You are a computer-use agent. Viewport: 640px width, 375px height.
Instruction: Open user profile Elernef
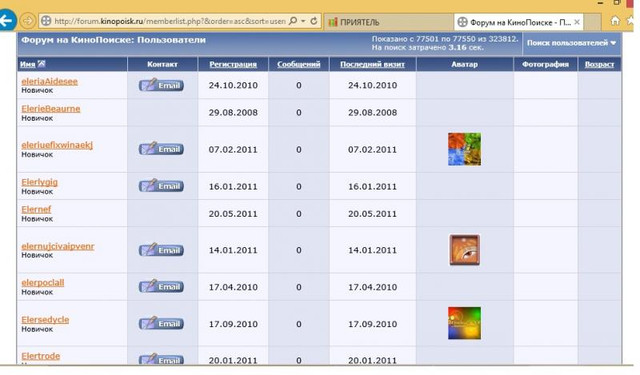click(36, 209)
